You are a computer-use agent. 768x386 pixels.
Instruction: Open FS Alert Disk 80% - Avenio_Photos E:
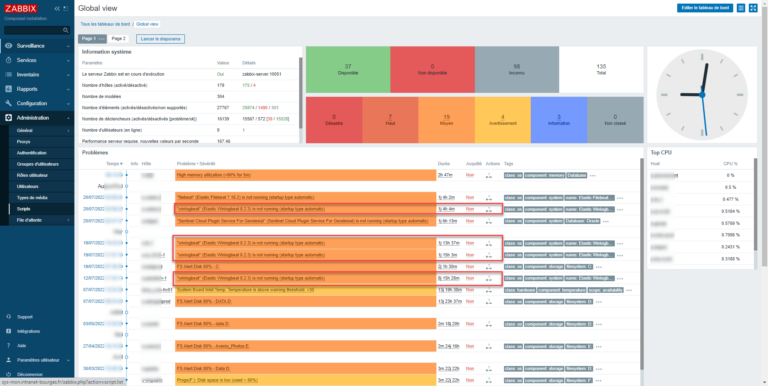pos(213,346)
